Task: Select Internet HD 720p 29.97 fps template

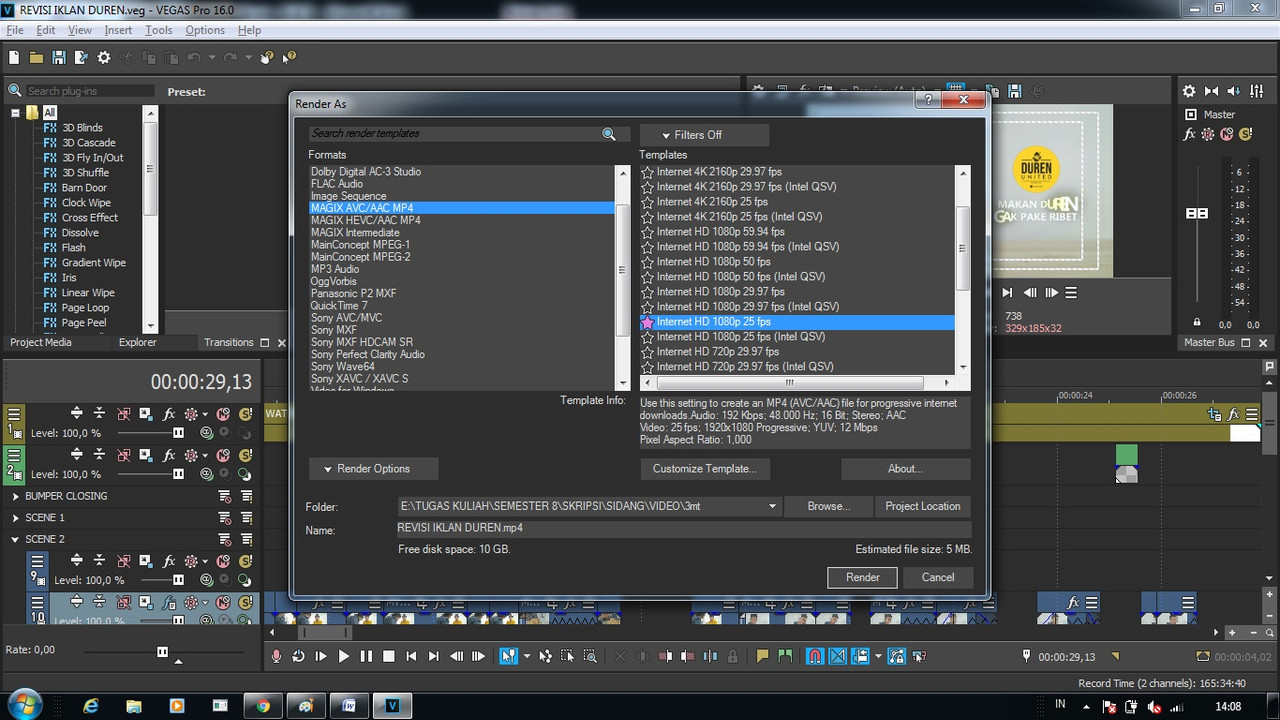Action: point(718,352)
